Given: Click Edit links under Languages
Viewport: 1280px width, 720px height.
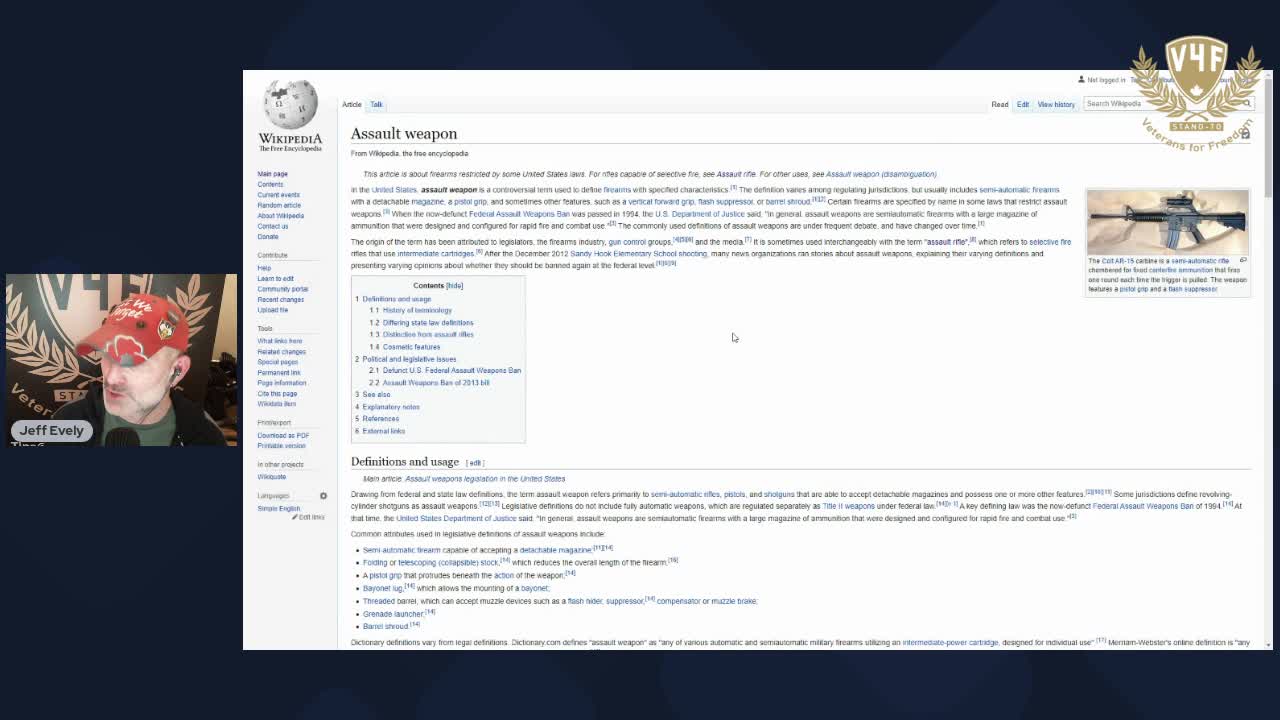Looking at the screenshot, I should pos(309,517).
